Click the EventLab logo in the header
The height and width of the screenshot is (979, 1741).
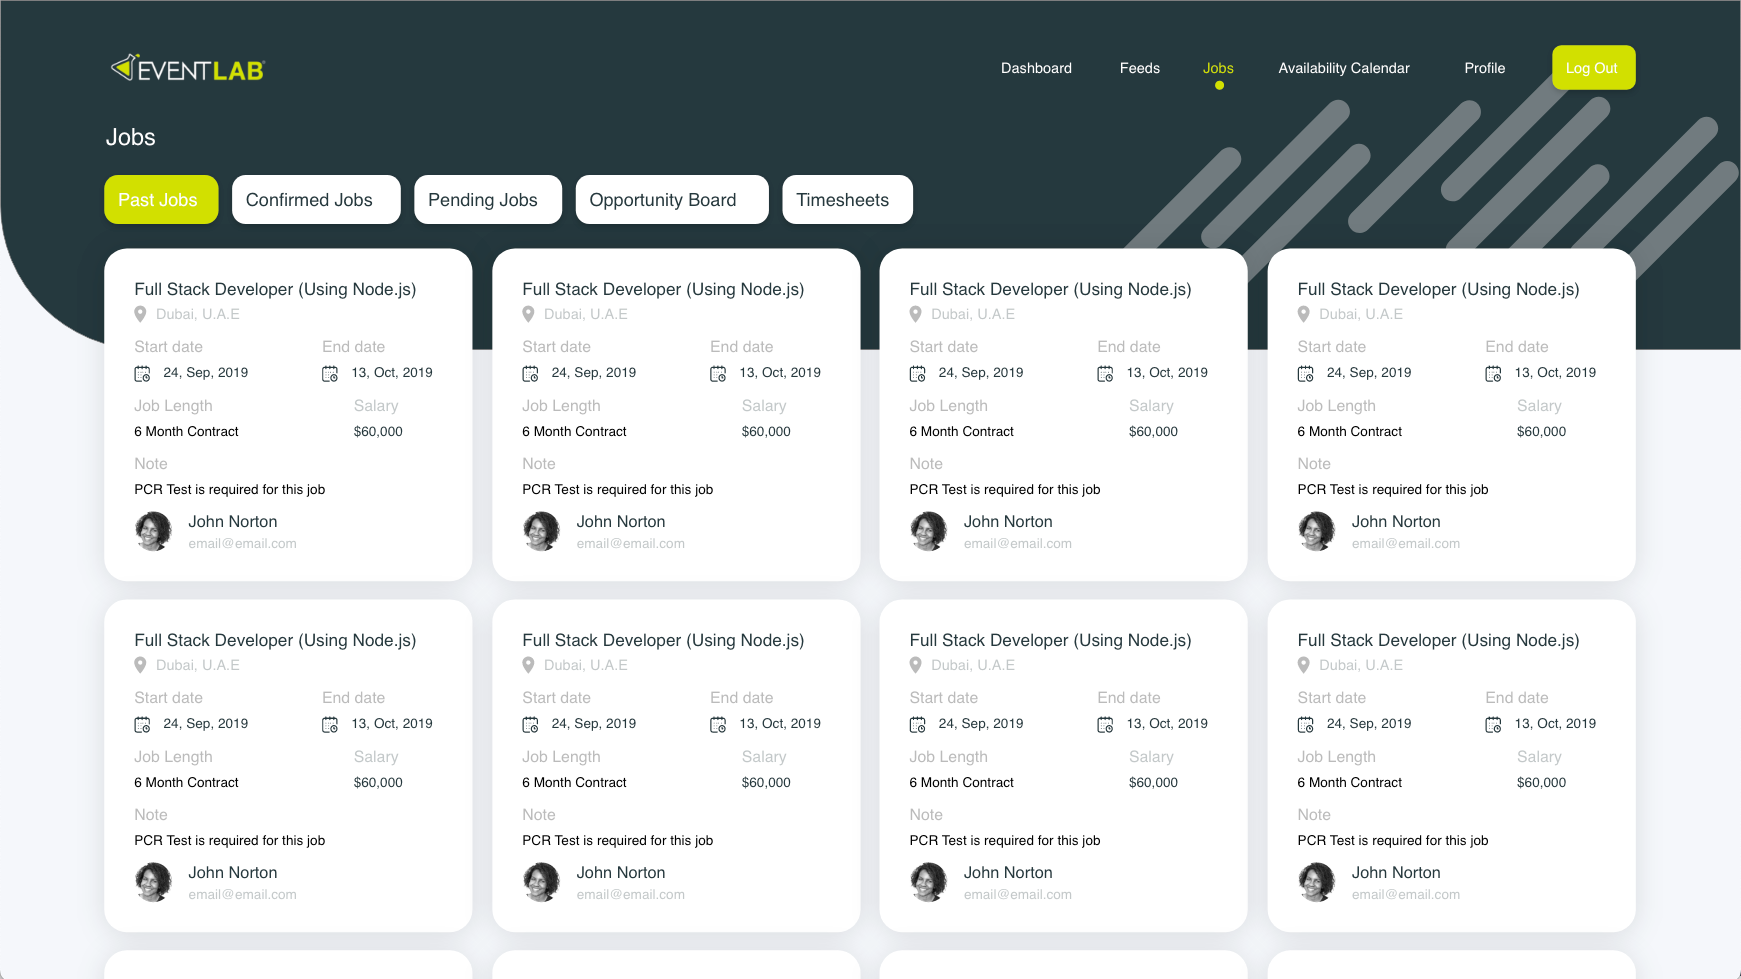pyautogui.click(x=187, y=68)
